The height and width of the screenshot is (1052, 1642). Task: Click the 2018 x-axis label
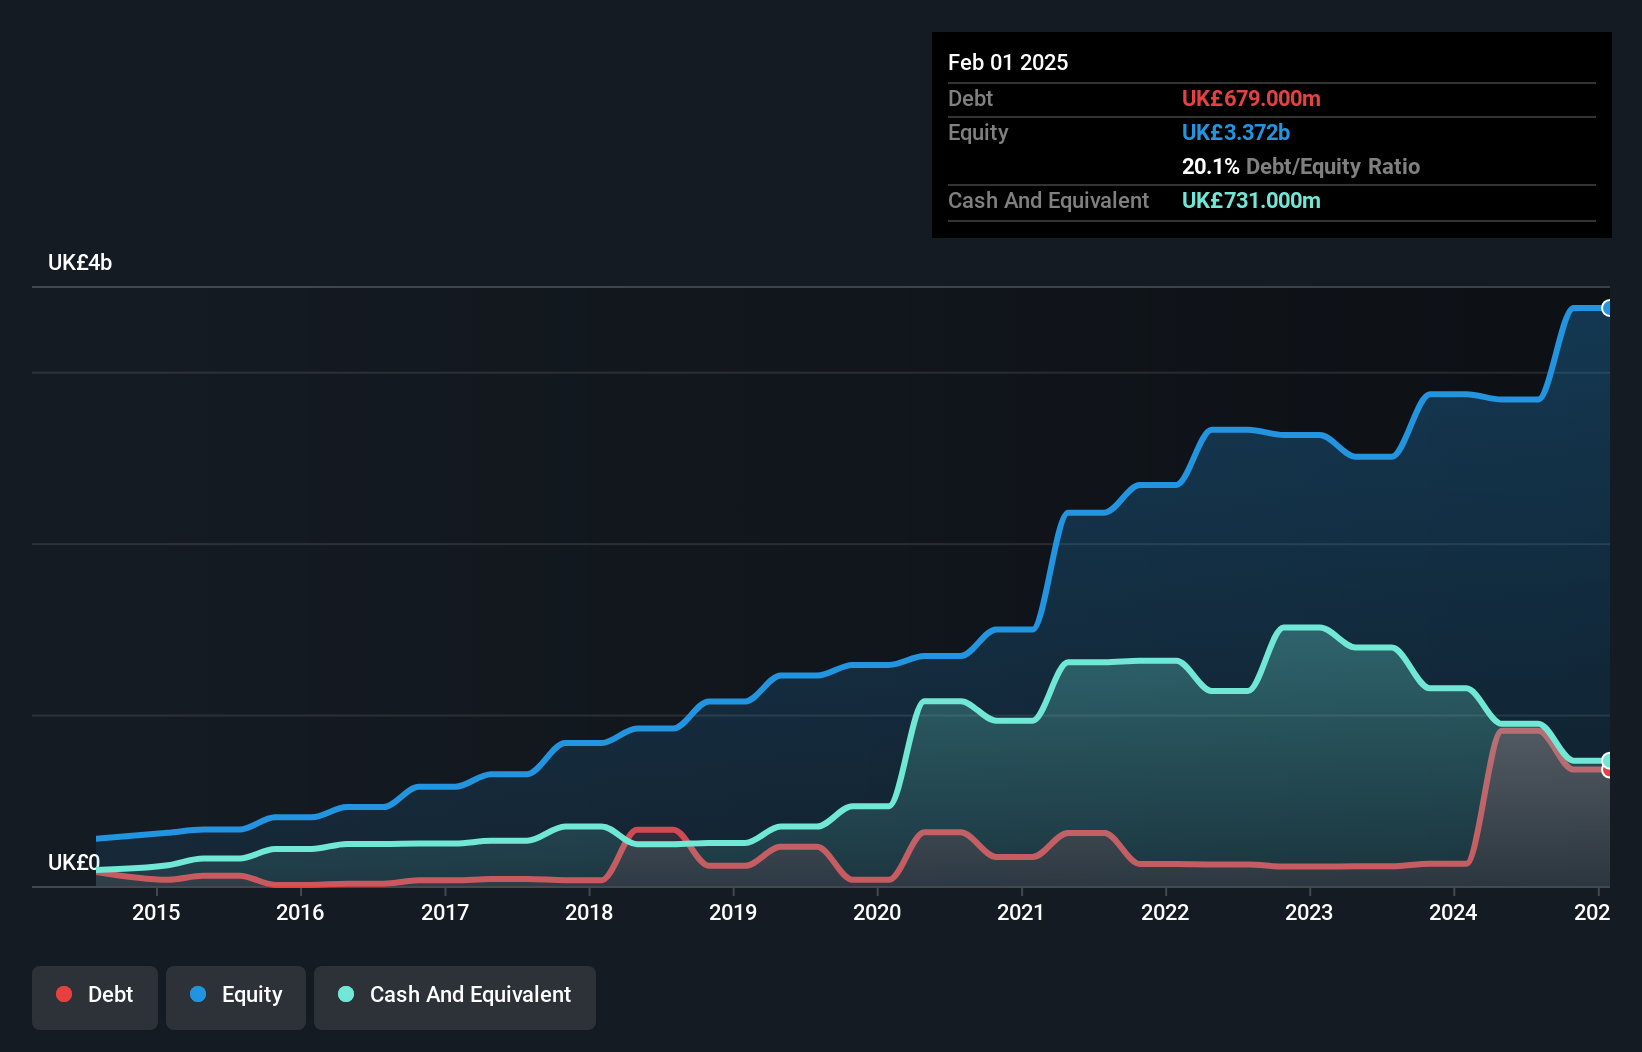[589, 912]
